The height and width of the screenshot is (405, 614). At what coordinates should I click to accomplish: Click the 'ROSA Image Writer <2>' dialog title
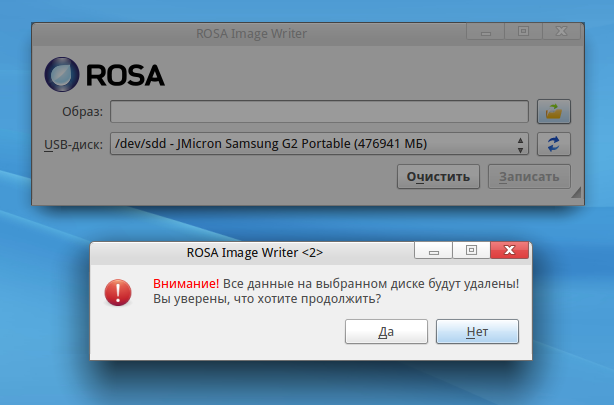click(x=255, y=253)
